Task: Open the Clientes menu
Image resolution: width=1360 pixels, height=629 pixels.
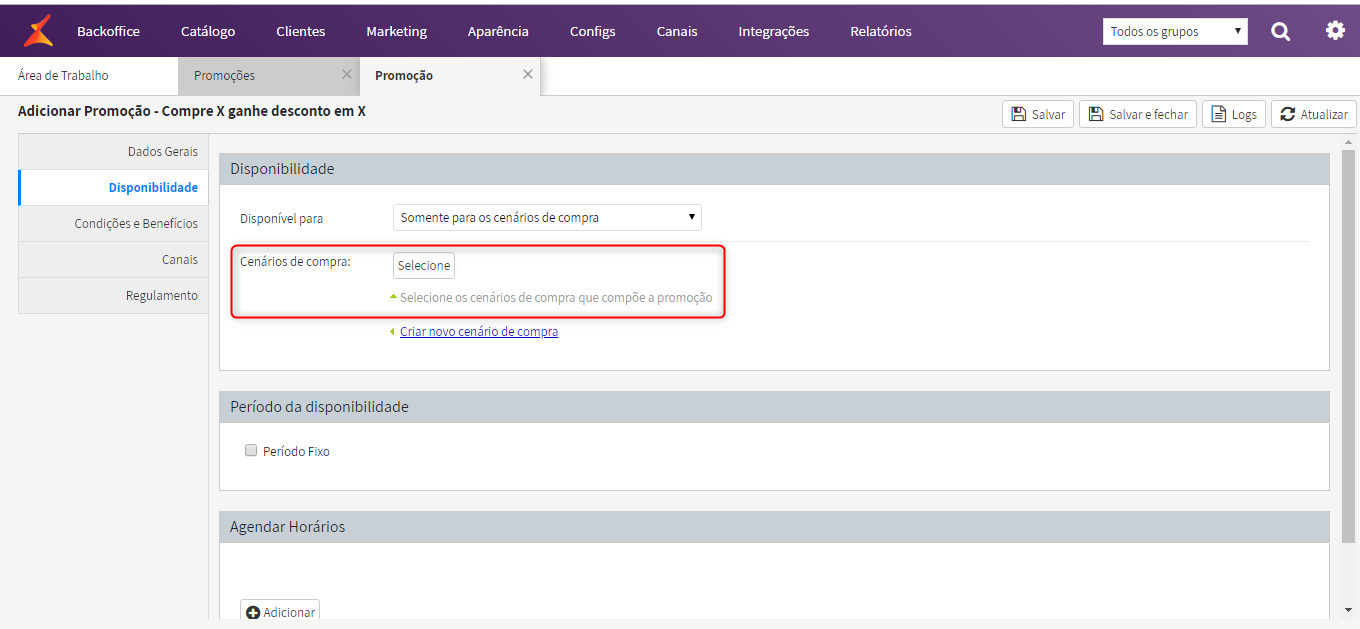Action: (x=301, y=31)
